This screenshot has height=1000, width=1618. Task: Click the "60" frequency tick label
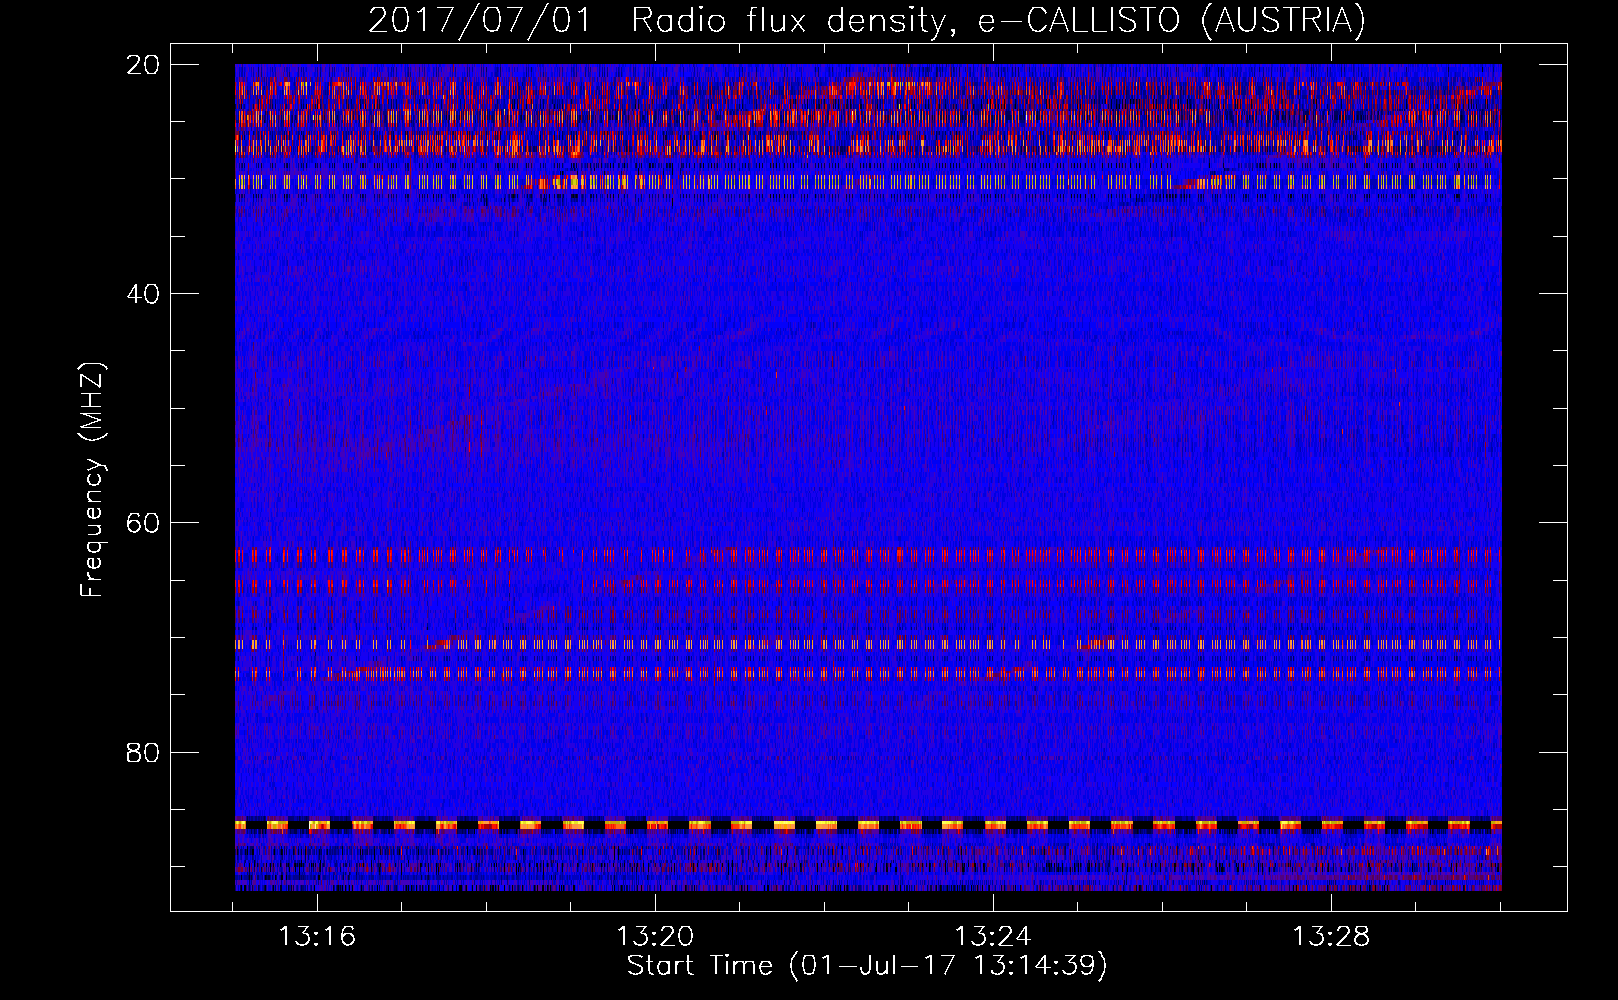click(144, 522)
